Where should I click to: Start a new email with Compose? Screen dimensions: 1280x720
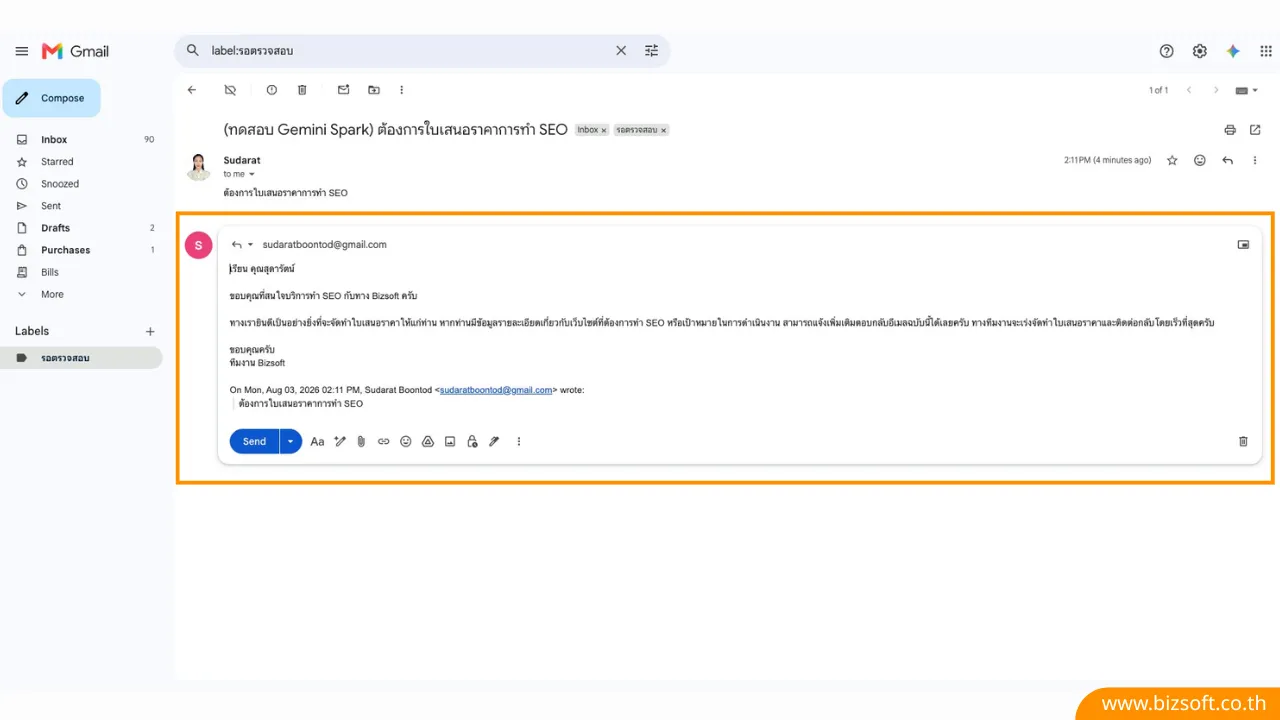point(52,98)
